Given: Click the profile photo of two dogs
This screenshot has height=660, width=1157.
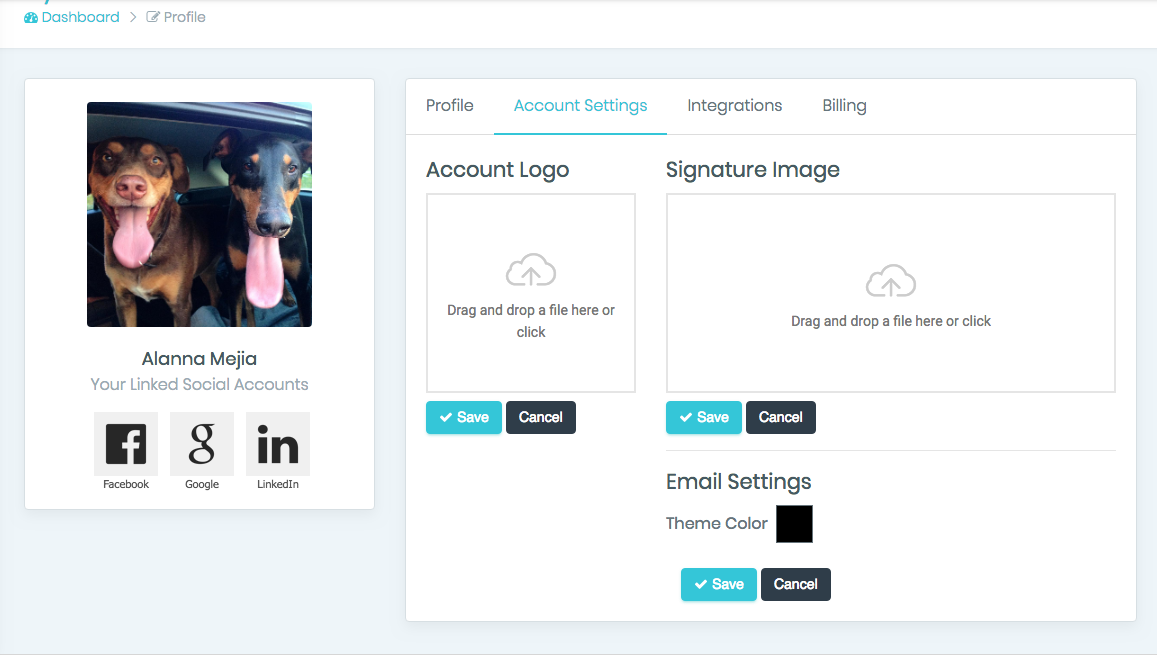Looking at the screenshot, I should pyautogui.click(x=199, y=214).
